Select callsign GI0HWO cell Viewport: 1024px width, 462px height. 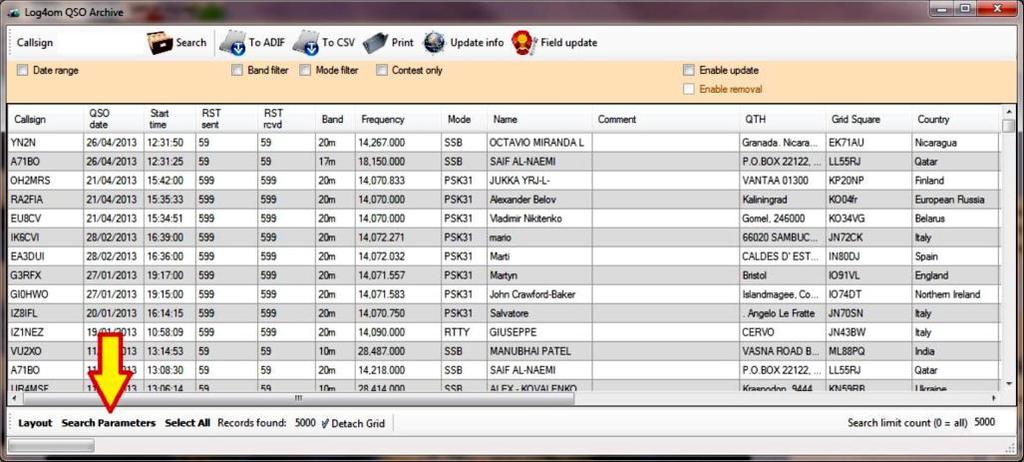46,294
